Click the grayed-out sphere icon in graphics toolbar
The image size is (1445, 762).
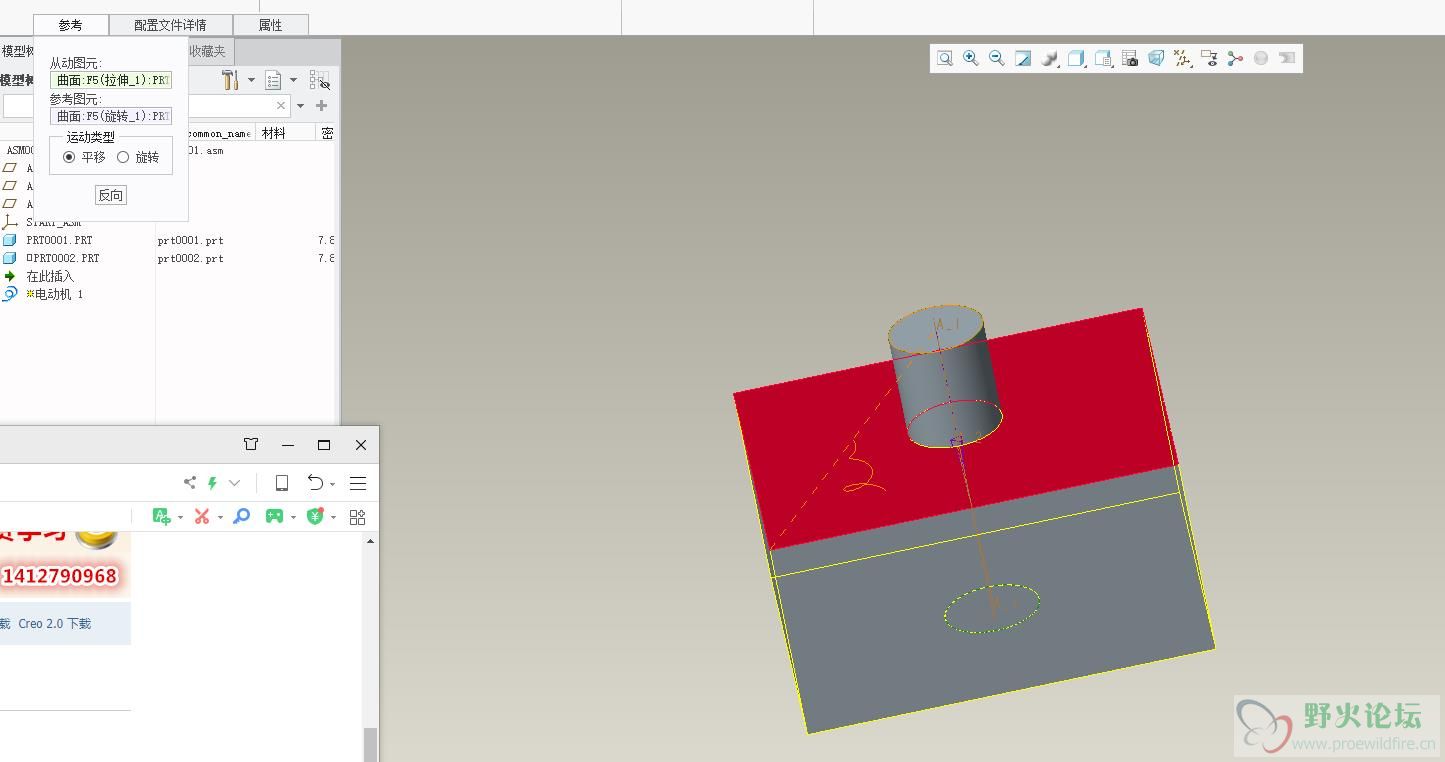tap(1261, 59)
